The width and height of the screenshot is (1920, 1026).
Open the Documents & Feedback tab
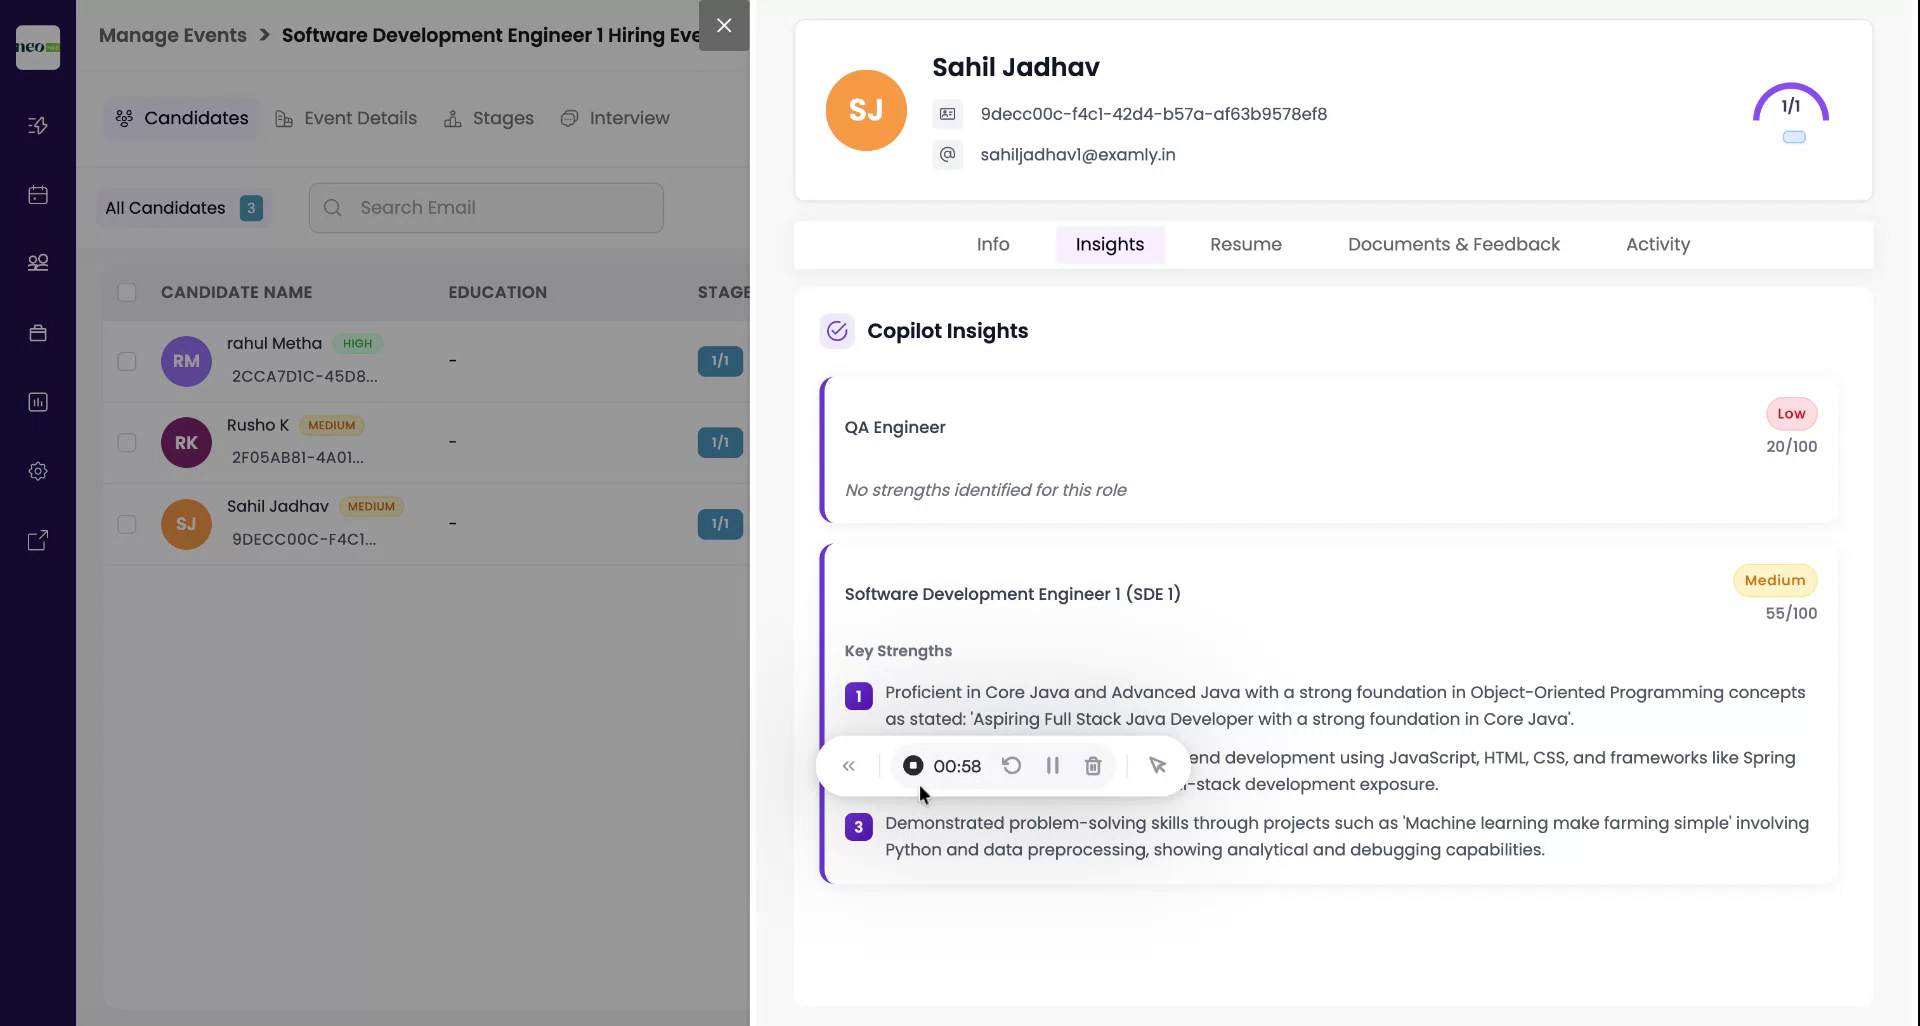coord(1452,244)
